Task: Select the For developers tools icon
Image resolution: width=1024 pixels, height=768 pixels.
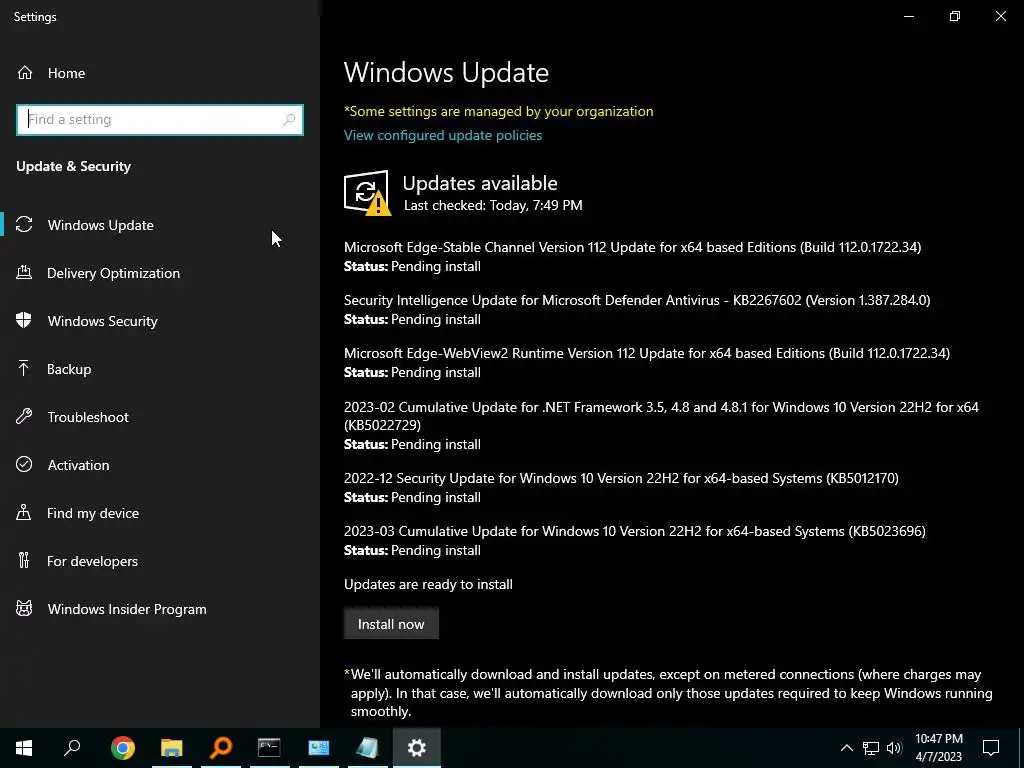Action: pos(24,560)
